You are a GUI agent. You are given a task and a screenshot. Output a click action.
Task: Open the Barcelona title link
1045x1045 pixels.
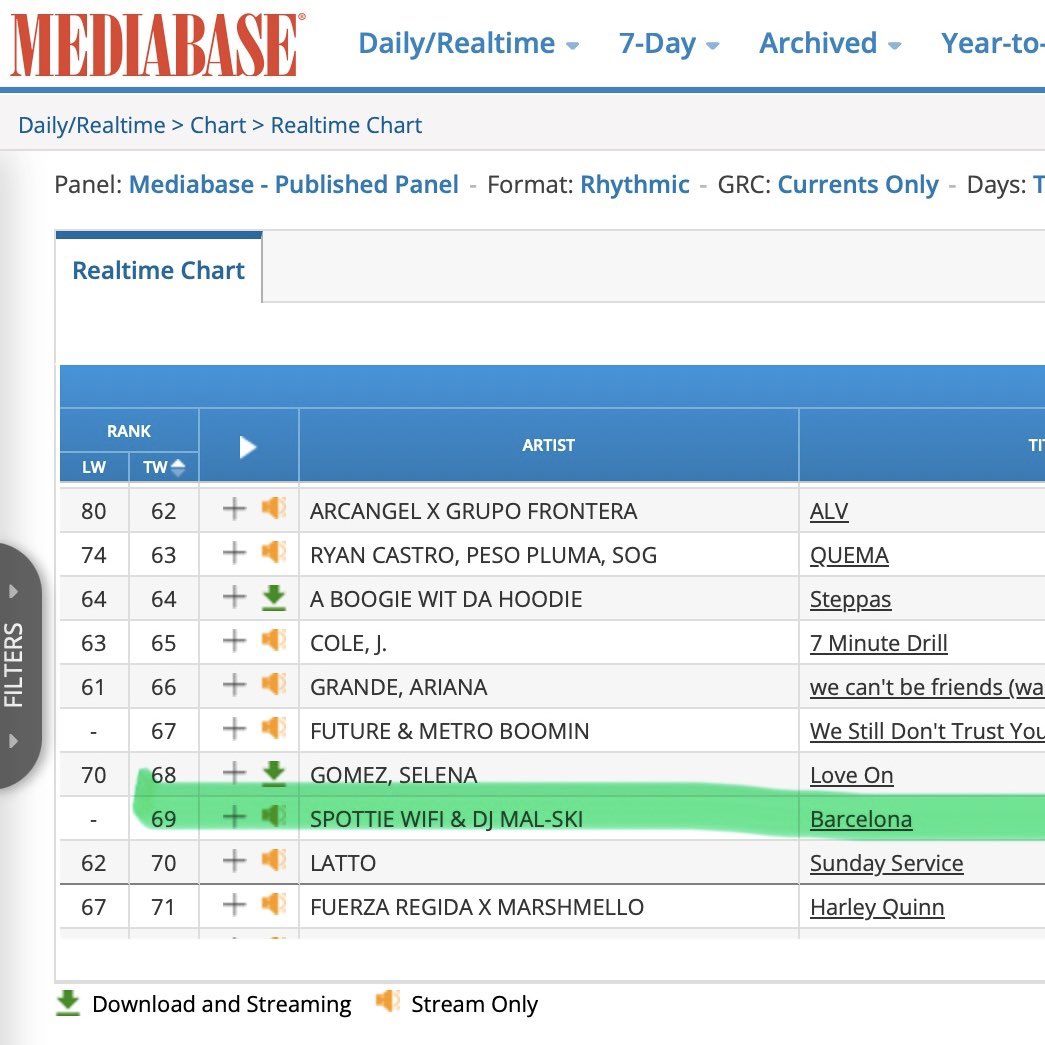[x=860, y=819]
